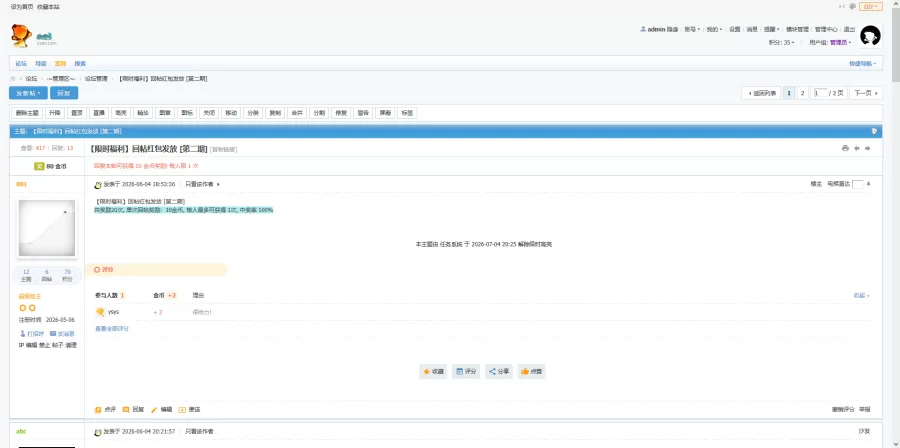Screen dimensions: 900x448
Task: Click the print icon in thread header
Action: tap(845, 148)
